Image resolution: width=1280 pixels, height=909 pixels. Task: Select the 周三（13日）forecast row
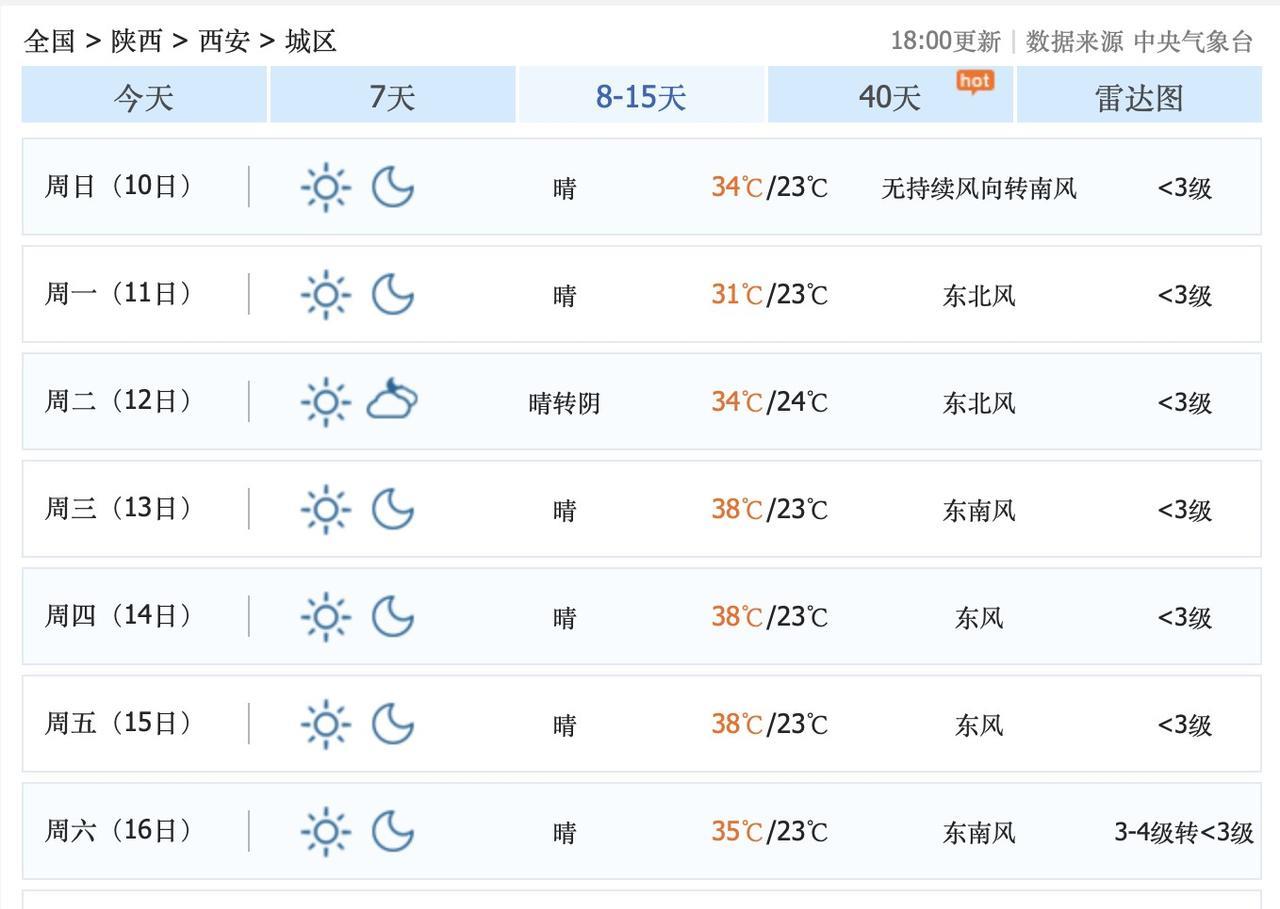641,509
